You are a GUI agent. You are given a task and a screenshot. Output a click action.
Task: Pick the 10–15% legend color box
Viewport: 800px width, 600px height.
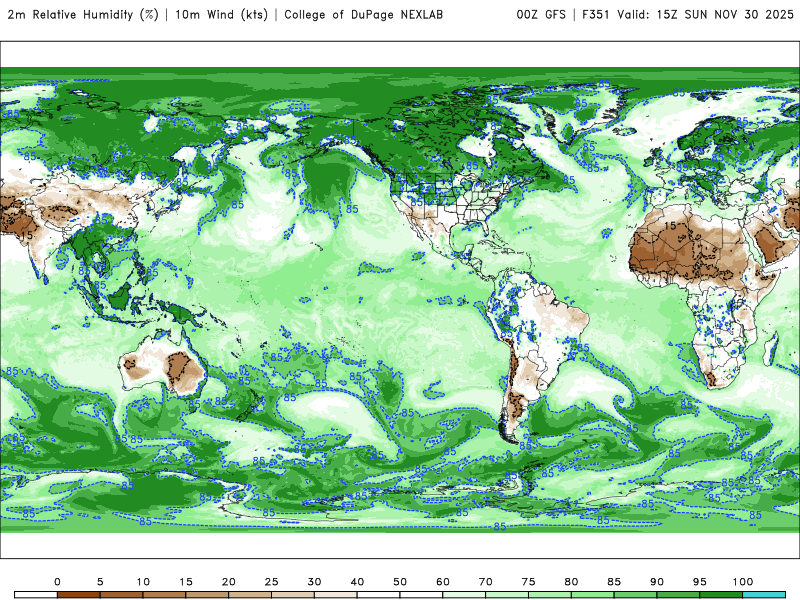coord(164,595)
